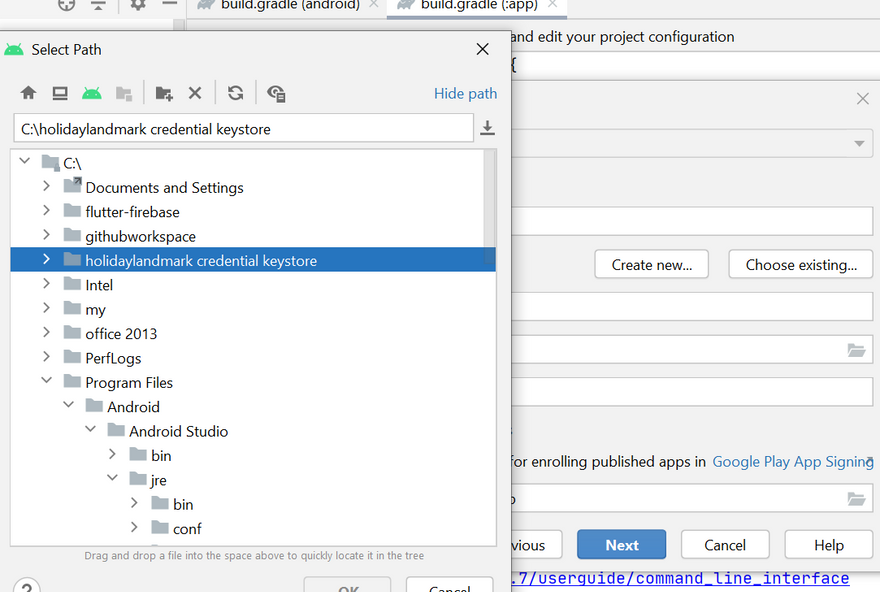Click the Choose existing... button

click(x=800, y=264)
